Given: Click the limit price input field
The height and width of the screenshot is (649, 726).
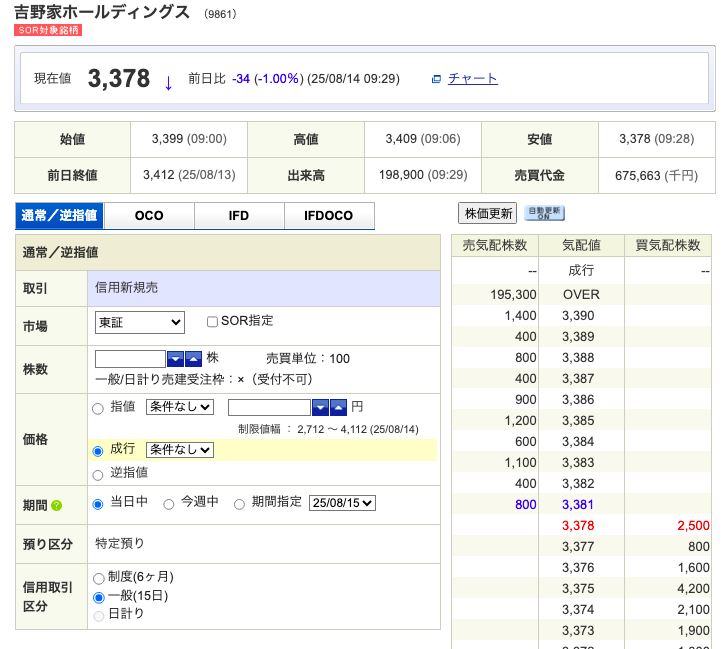Looking at the screenshot, I should tap(269, 407).
